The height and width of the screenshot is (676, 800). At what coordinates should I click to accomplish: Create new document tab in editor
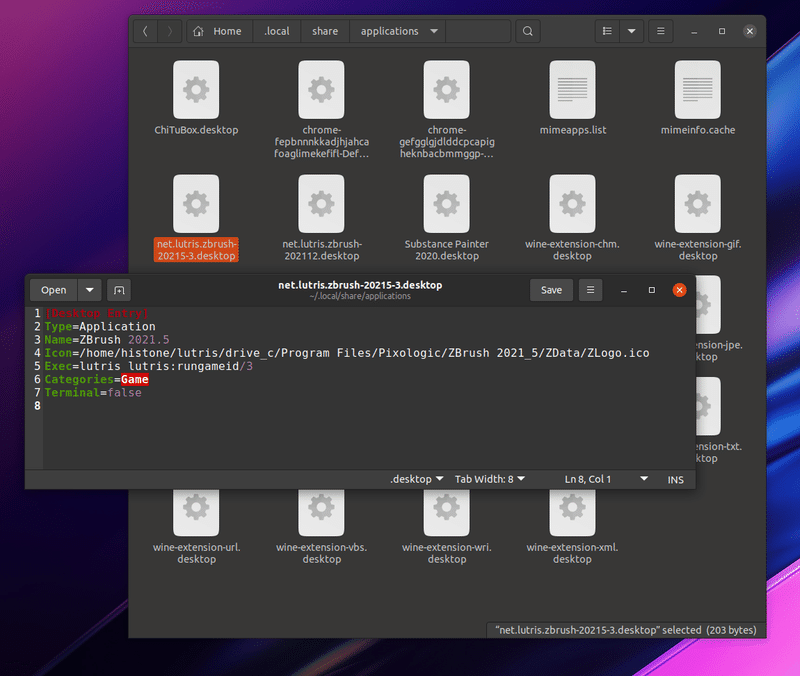(x=119, y=290)
